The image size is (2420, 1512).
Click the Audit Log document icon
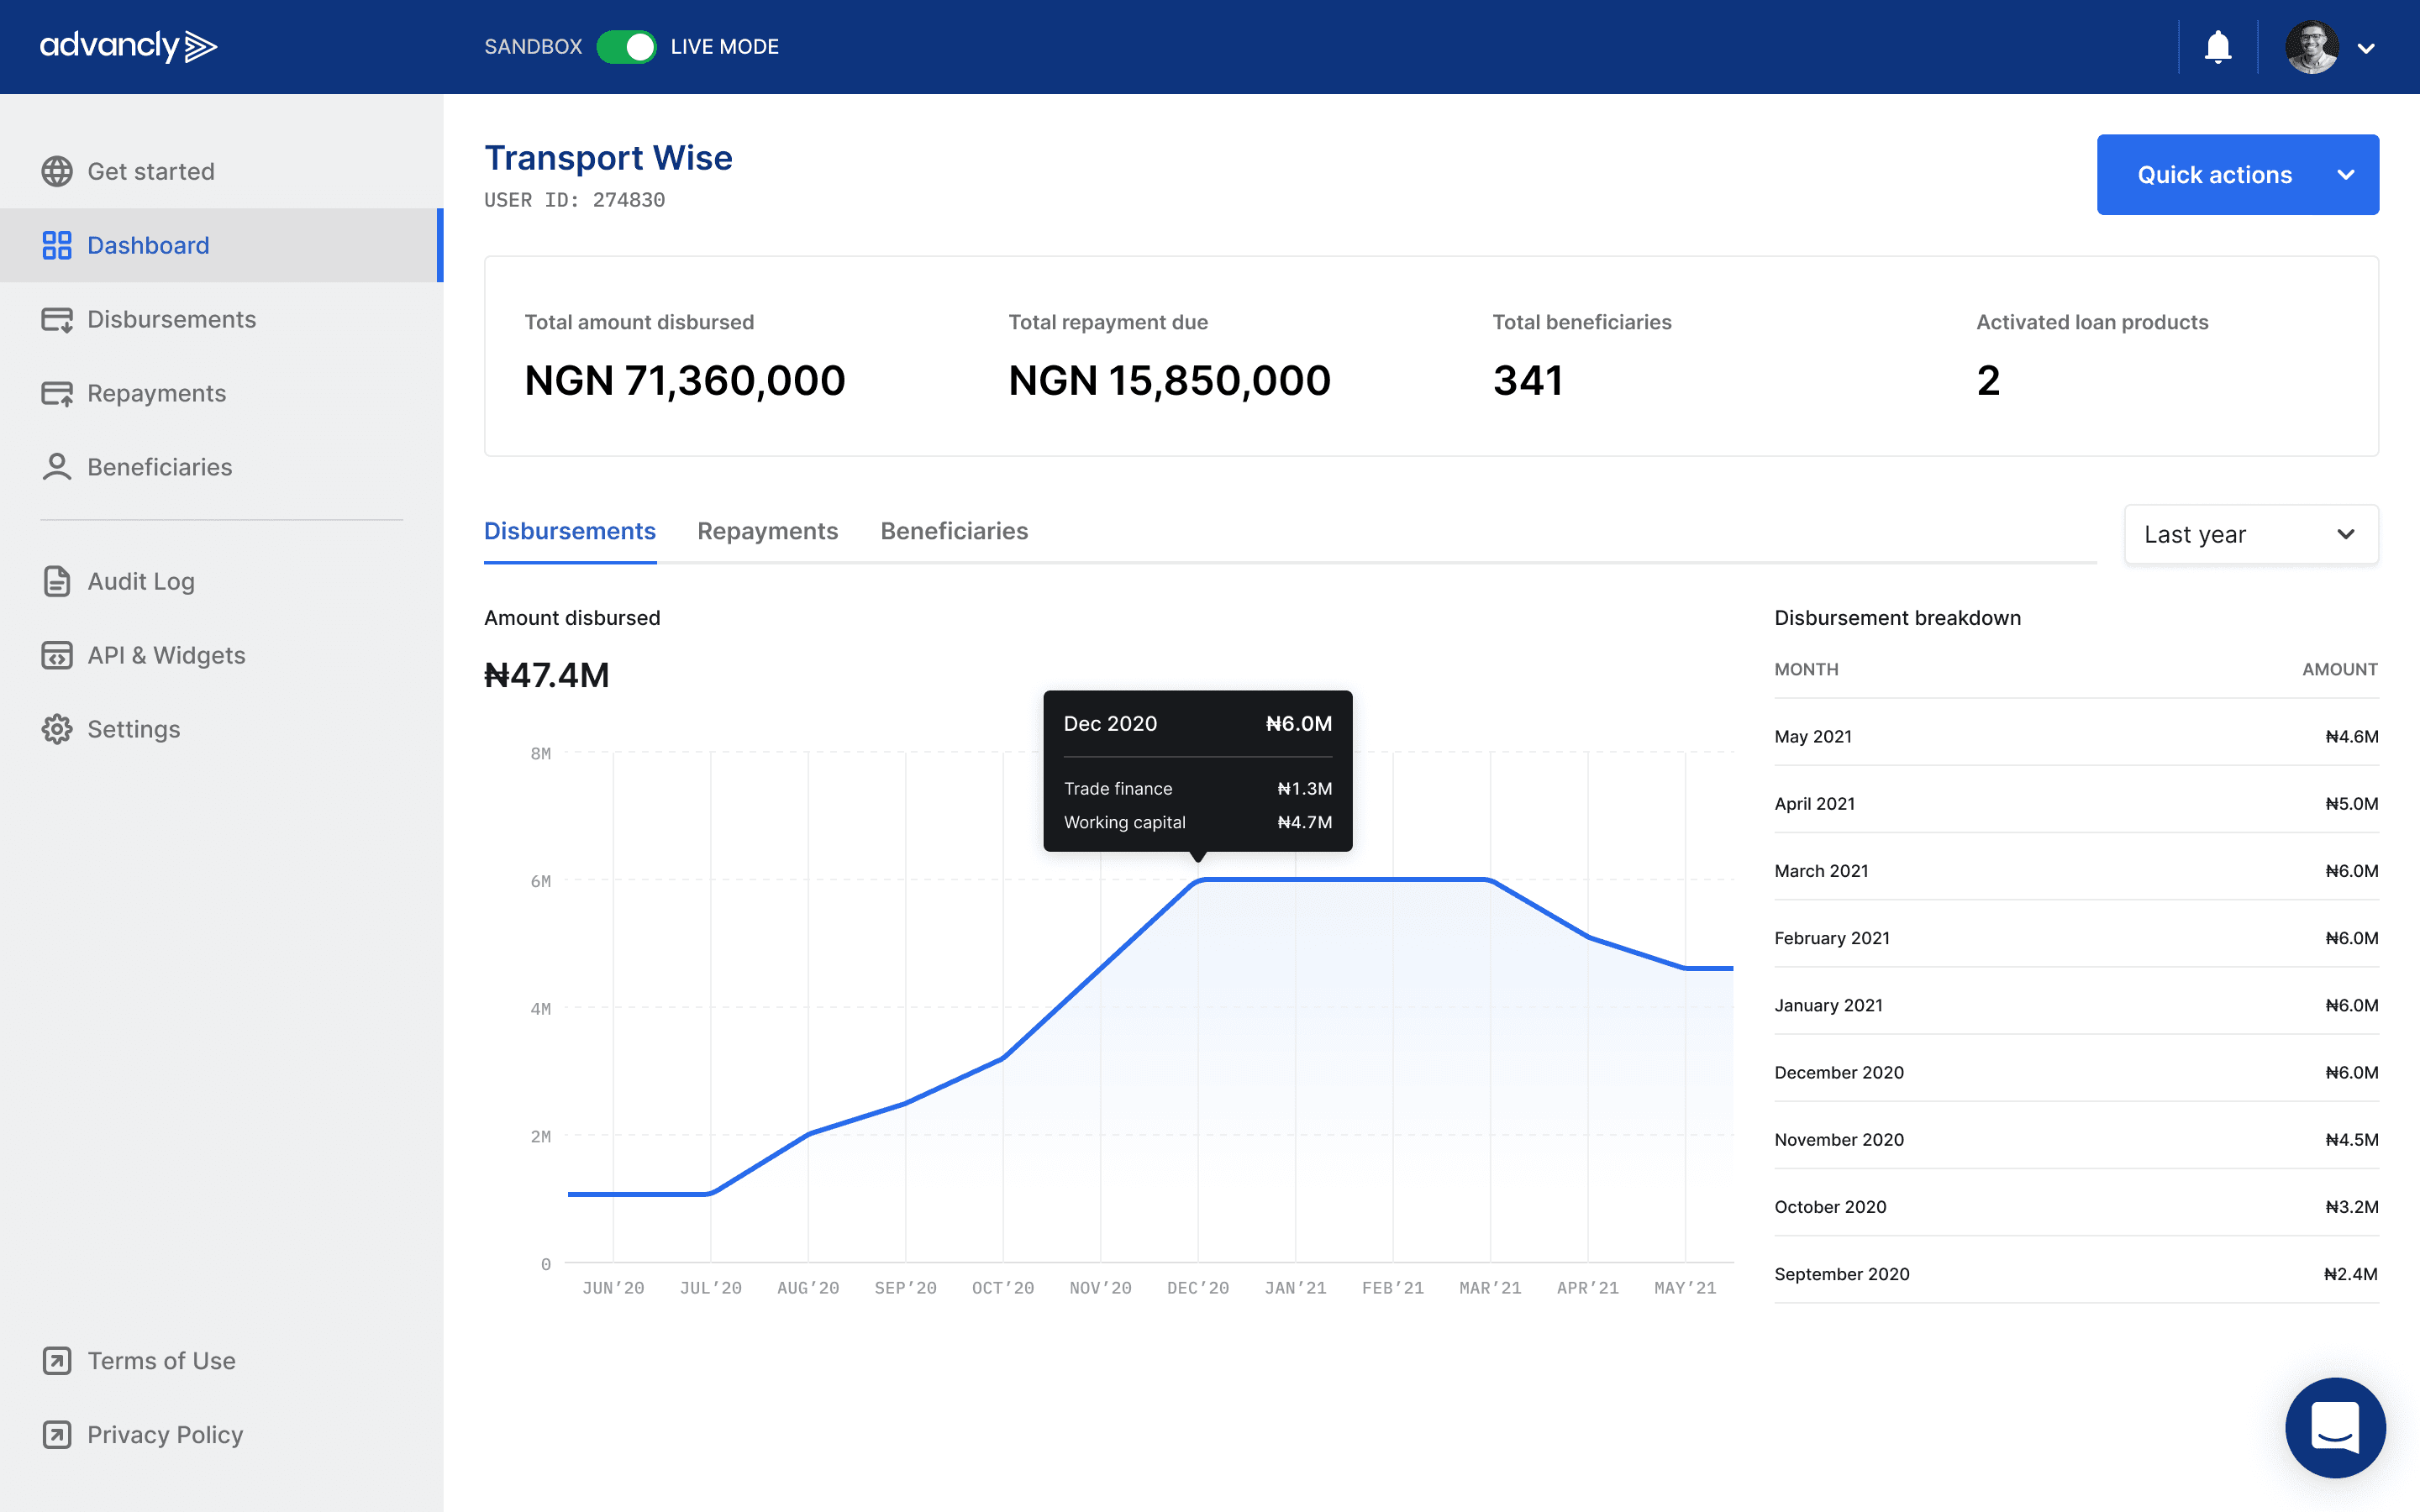[x=57, y=581]
